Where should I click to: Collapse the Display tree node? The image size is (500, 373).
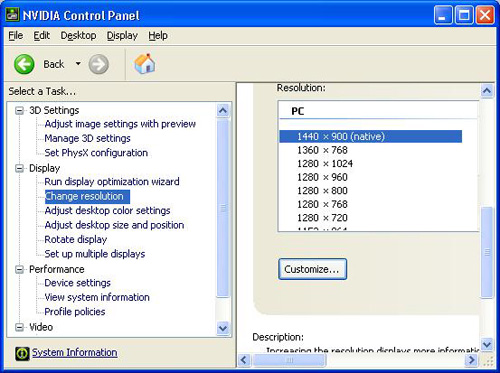click(20, 168)
